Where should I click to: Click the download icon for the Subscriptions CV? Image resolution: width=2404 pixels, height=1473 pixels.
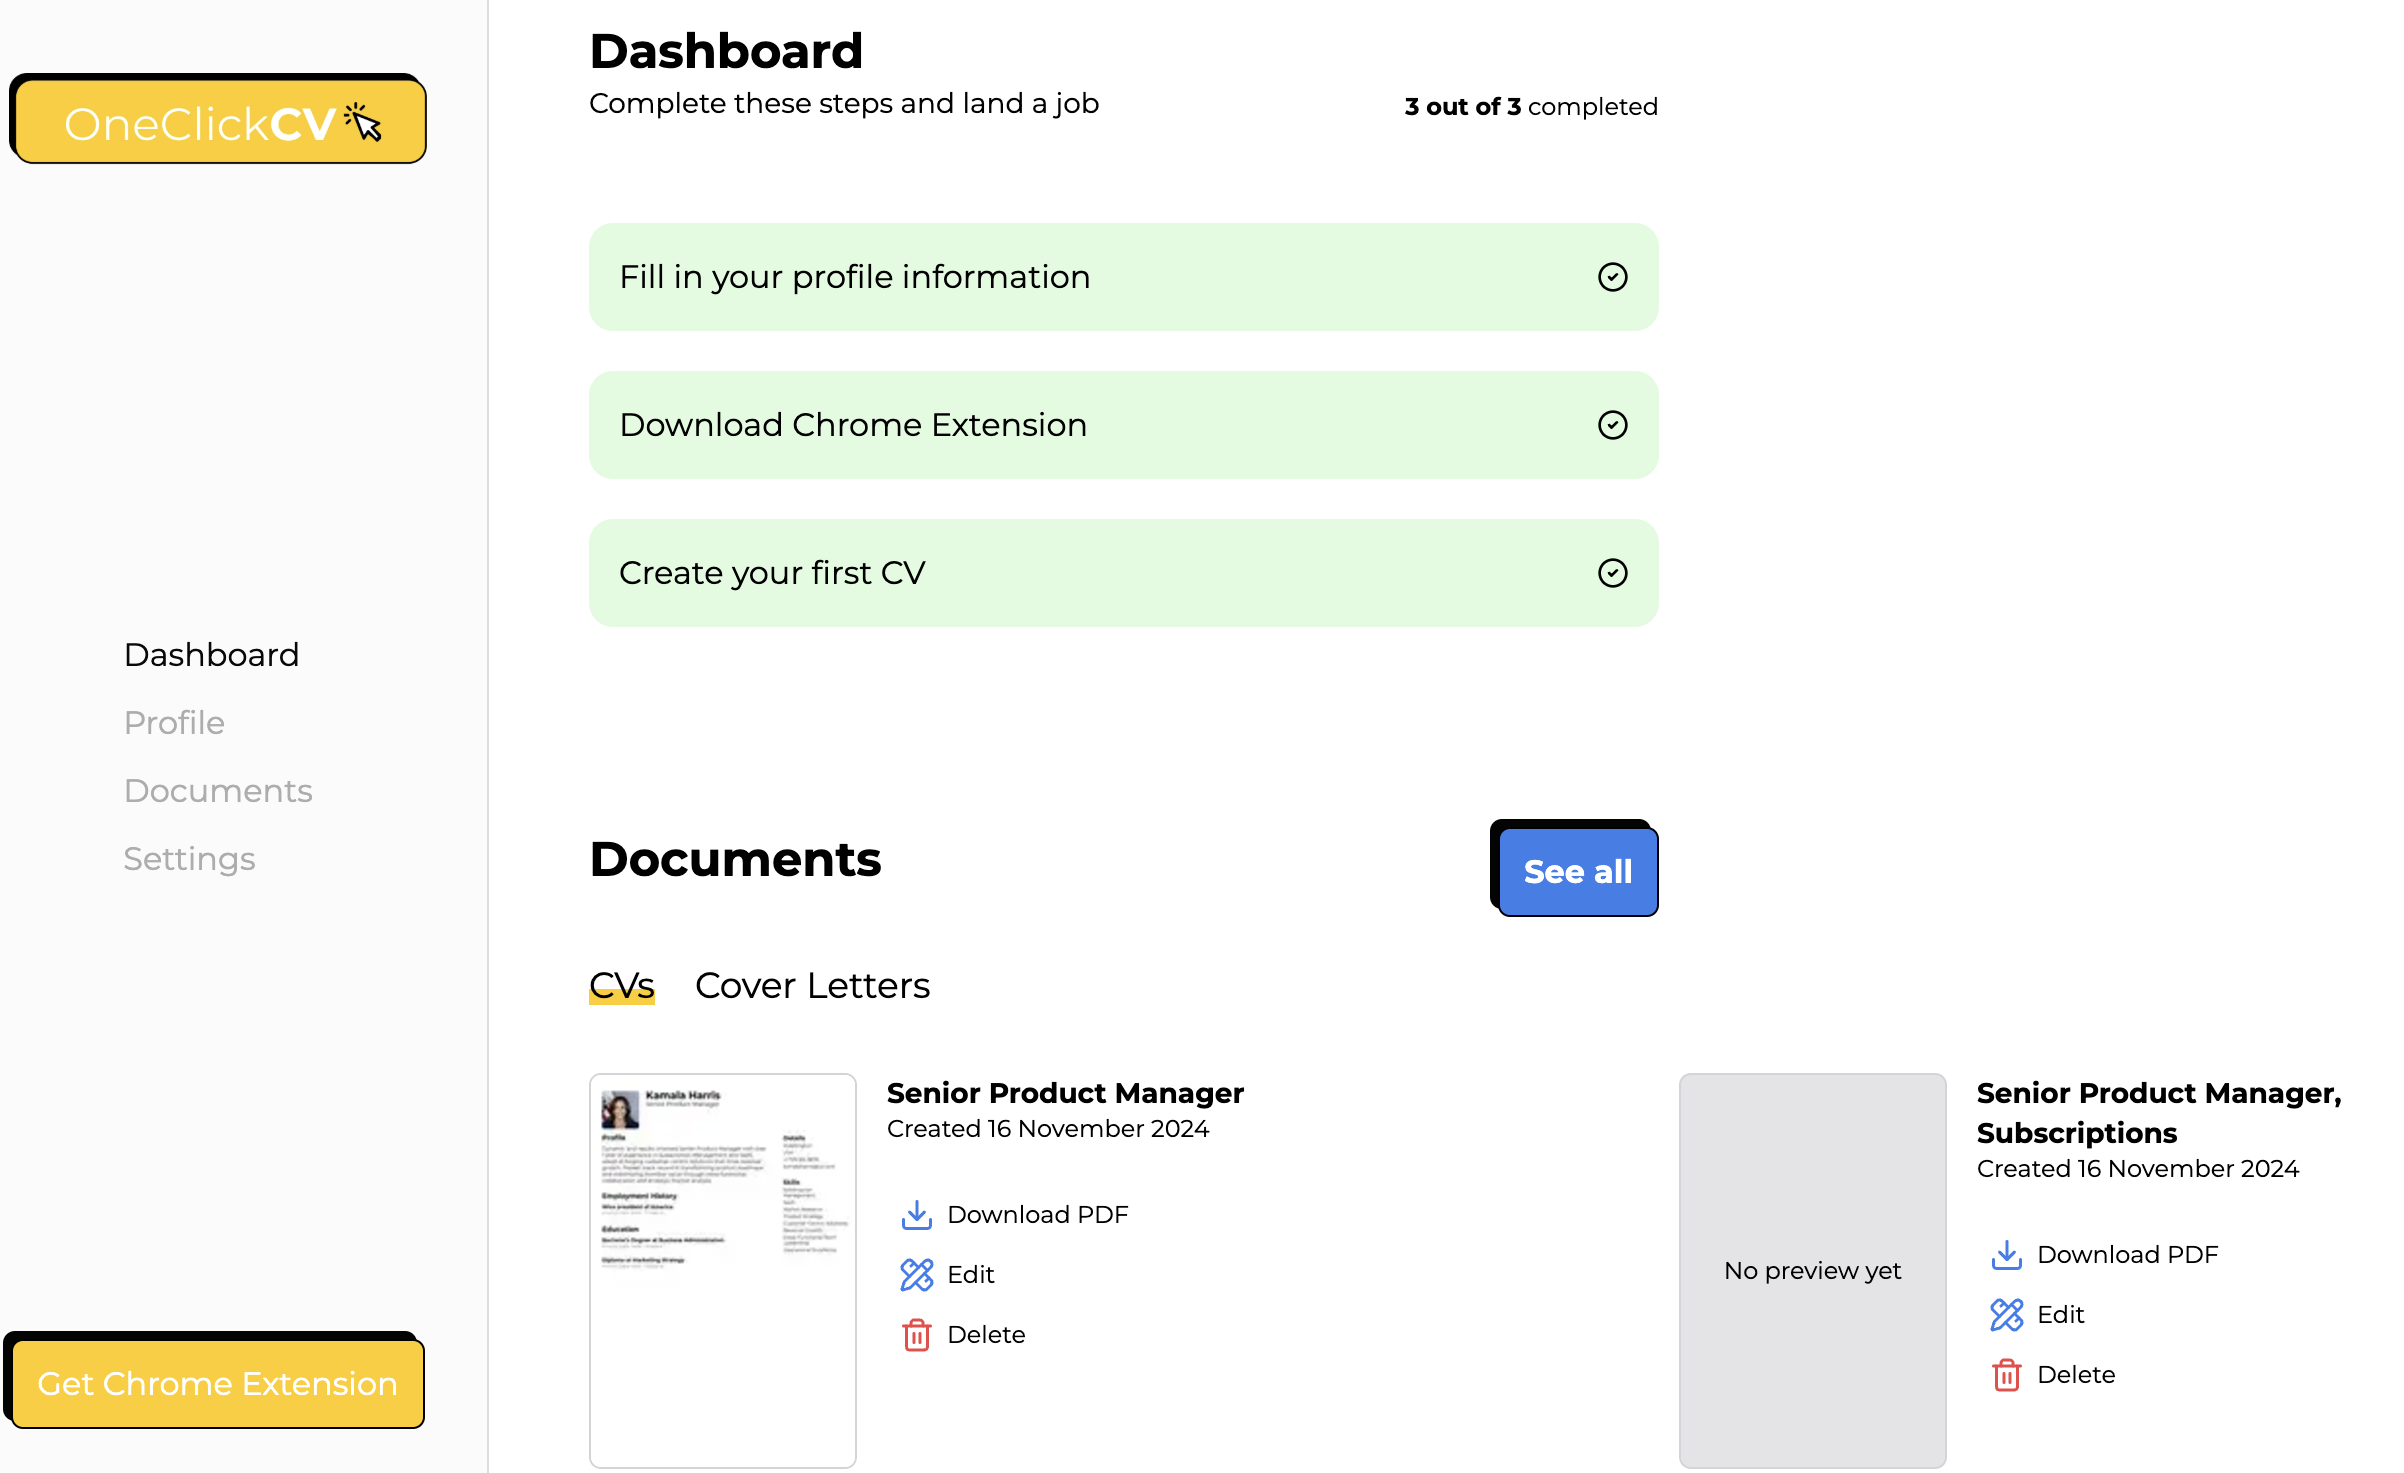click(2006, 1255)
